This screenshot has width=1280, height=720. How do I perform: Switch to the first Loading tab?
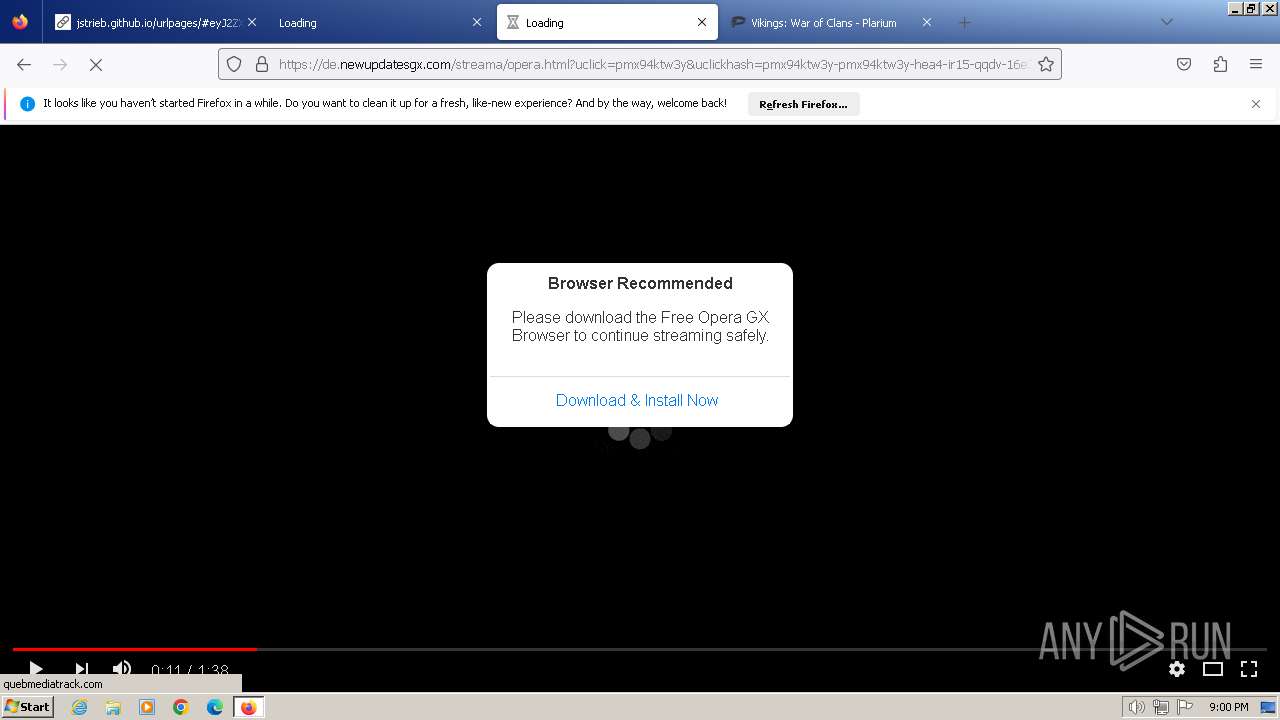click(x=379, y=22)
